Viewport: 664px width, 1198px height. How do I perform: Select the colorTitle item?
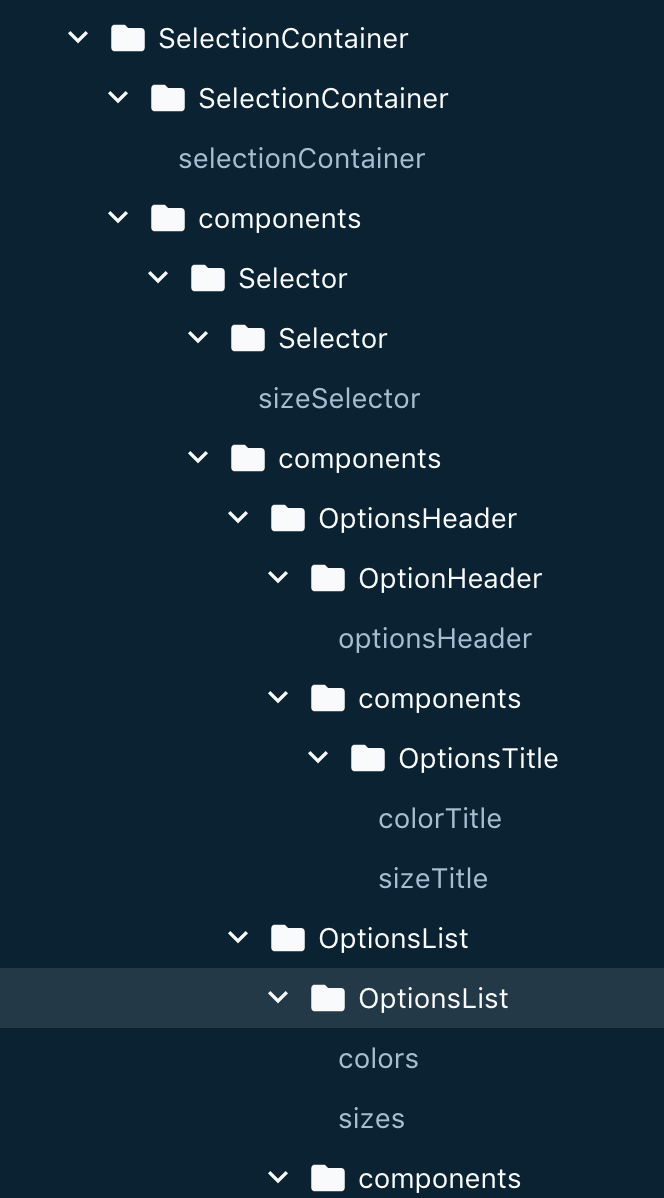point(440,818)
